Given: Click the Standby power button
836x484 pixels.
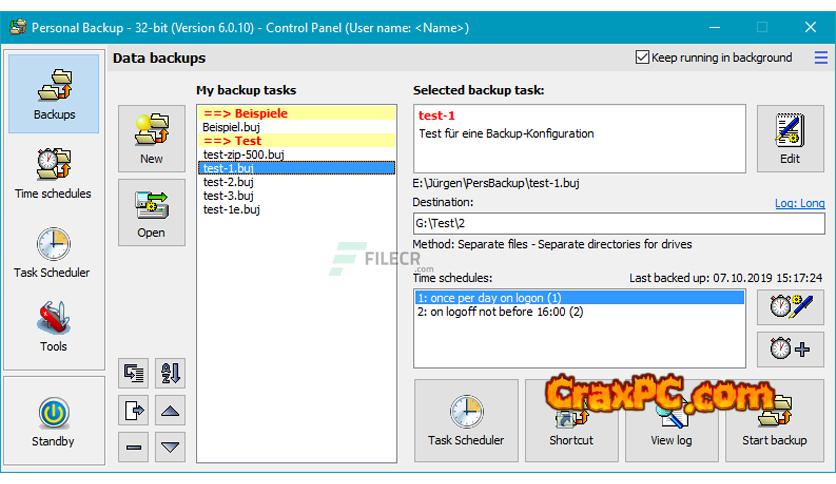Looking at the screenshot, I should pos(53,421).
